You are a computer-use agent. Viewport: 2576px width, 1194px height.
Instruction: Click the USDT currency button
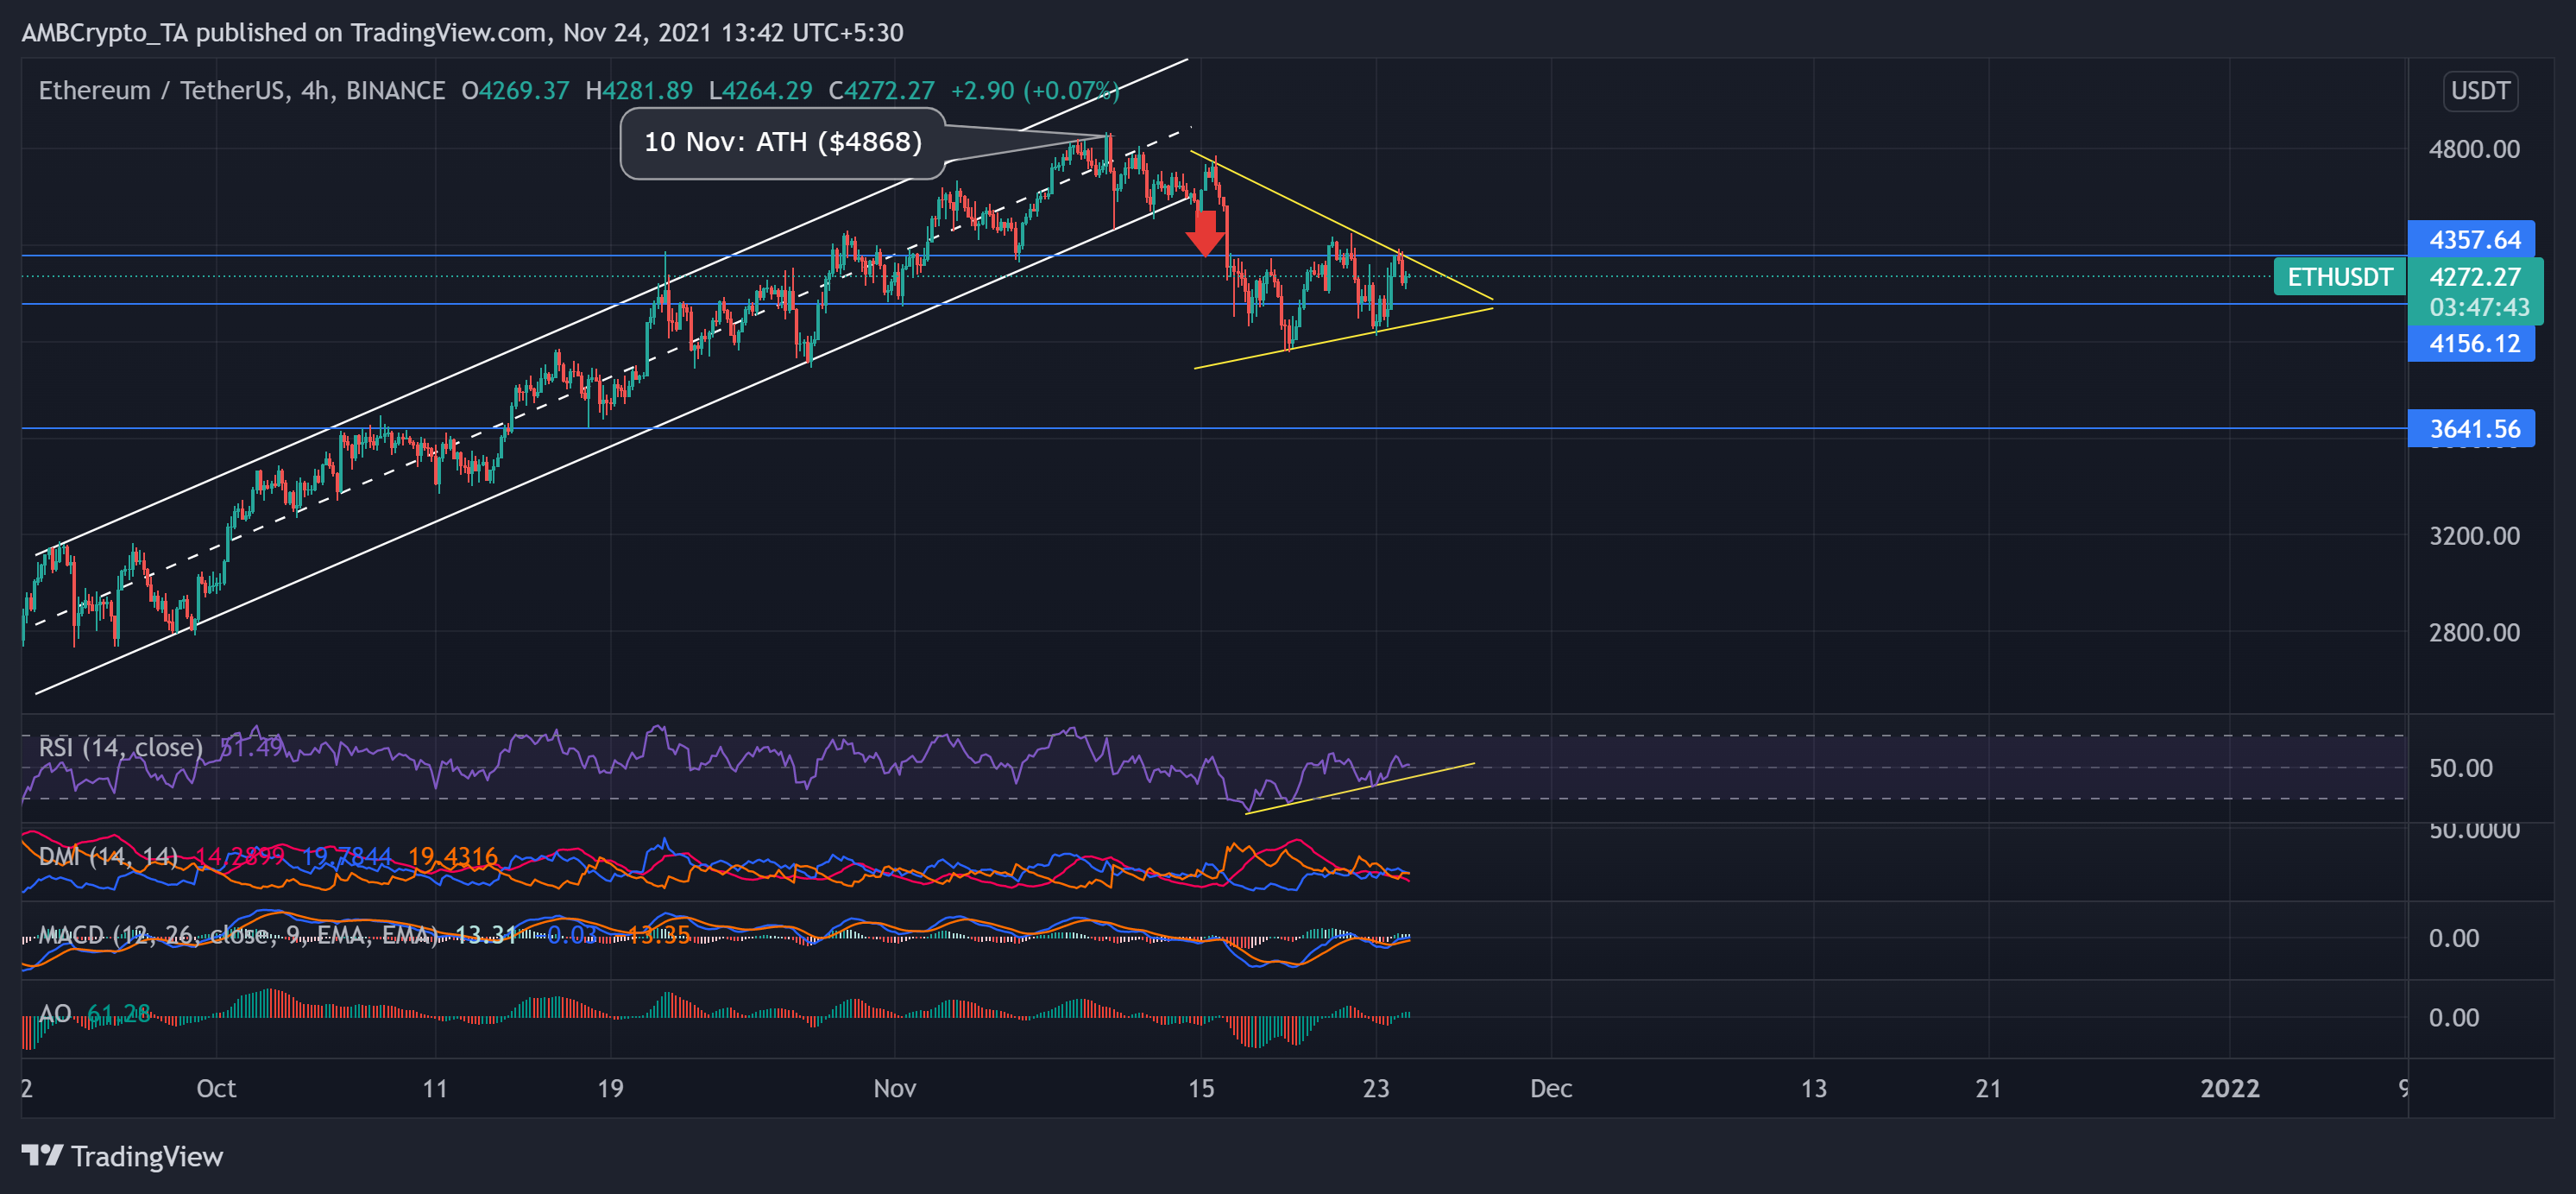2480,91
